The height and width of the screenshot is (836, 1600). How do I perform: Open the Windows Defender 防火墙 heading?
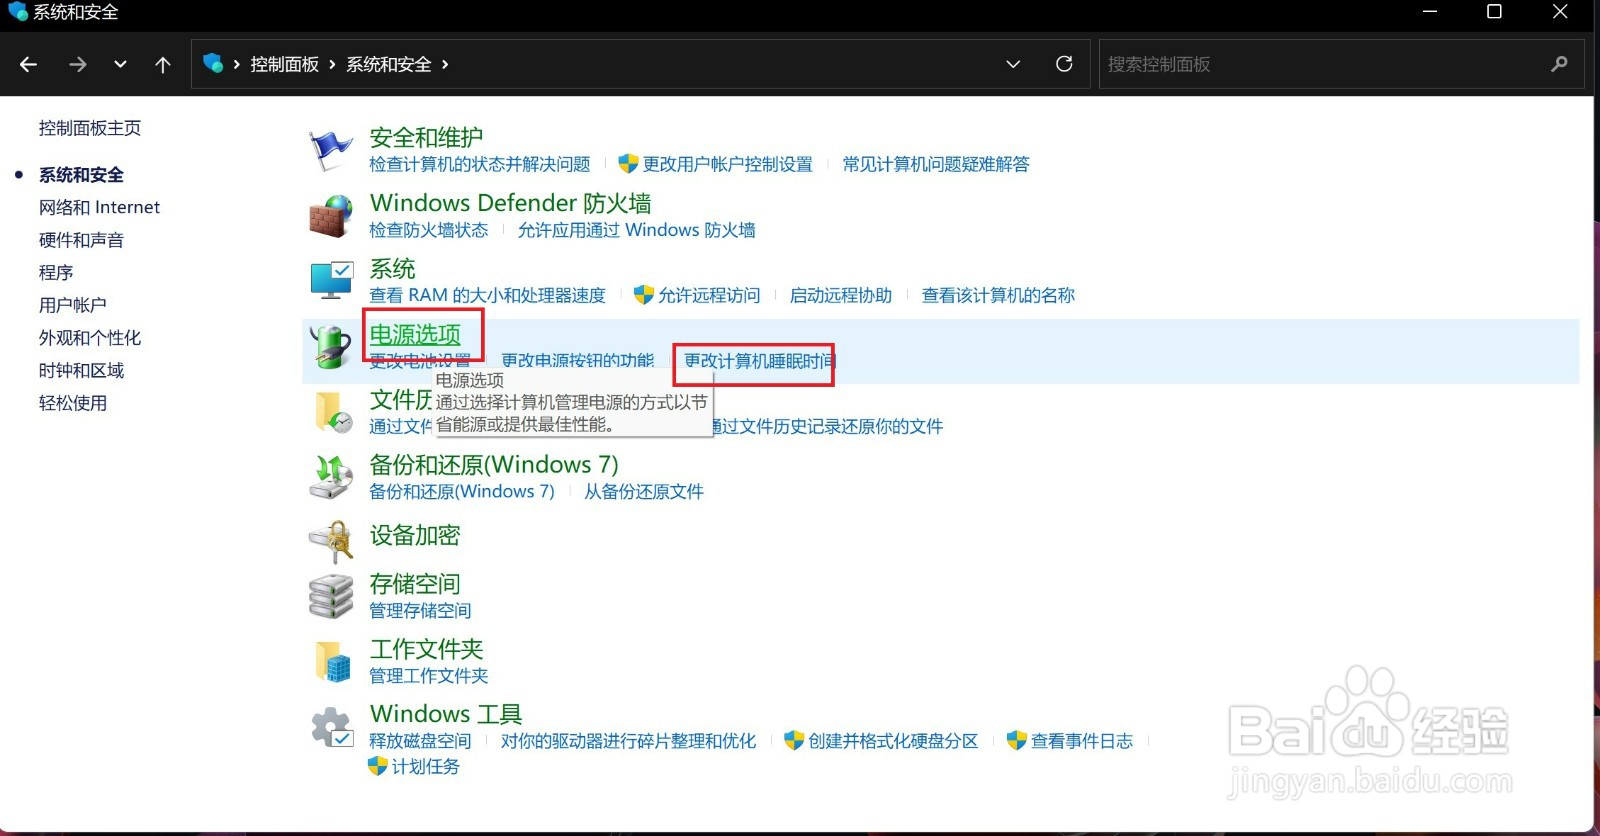tap(510, 203)
